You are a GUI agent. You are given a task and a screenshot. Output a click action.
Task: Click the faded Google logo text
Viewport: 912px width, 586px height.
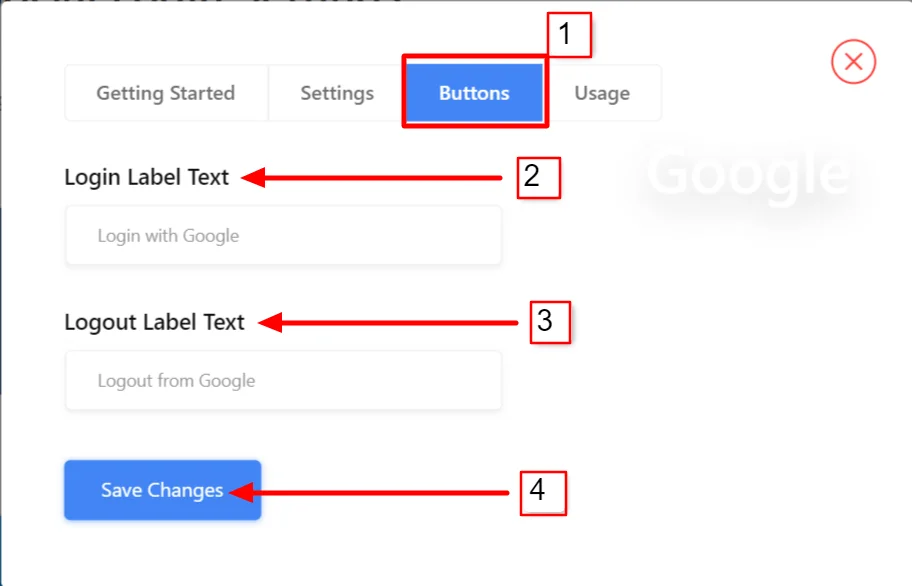point(746,172)
